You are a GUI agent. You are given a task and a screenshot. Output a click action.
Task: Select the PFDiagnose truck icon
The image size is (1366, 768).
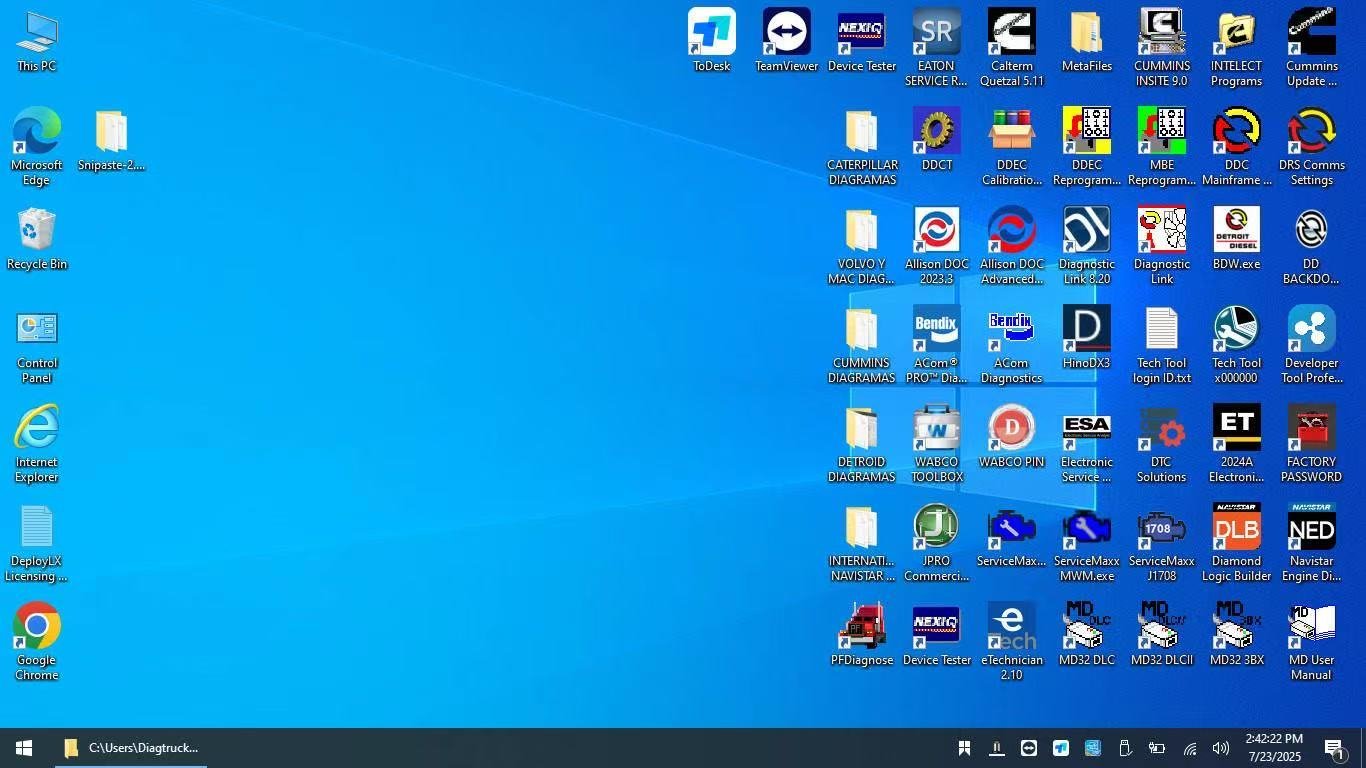coord(861,627)
